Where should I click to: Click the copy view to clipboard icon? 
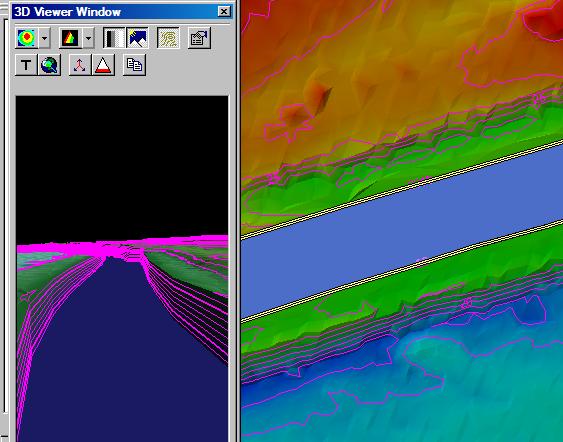tap(134, 65)
